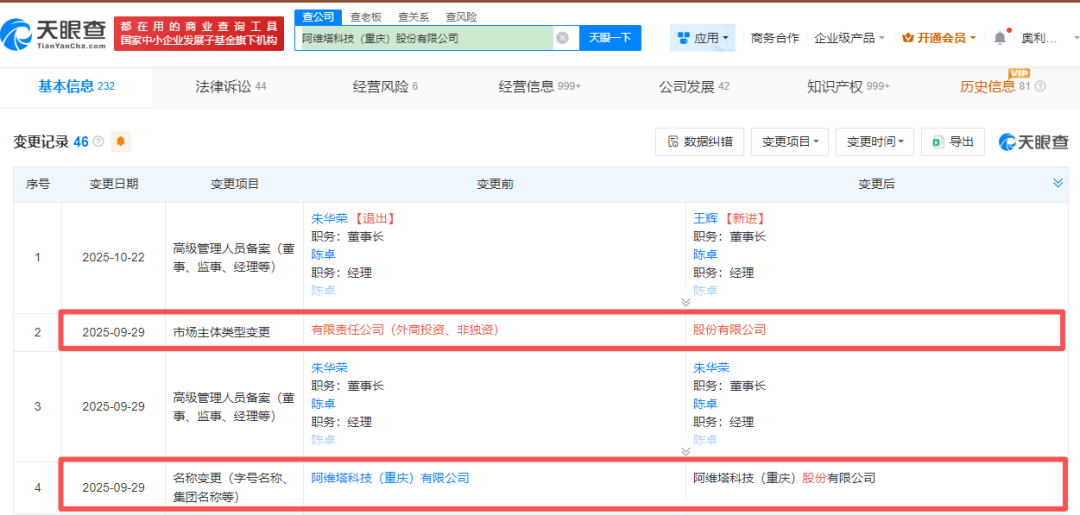Viewport: 1080px width, 515px height.
Task: Clear the search box with the X icon
Action: pyautogui.click(x=562, y=38)
